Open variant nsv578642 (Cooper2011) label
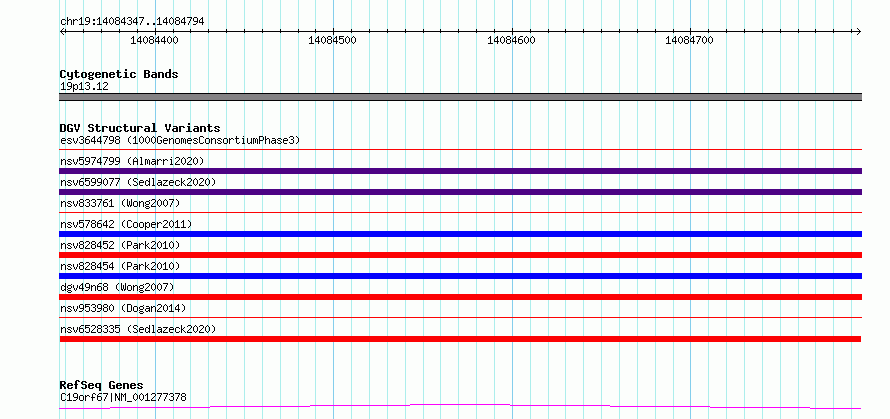The image size is (890, 419). coord(126,224)
